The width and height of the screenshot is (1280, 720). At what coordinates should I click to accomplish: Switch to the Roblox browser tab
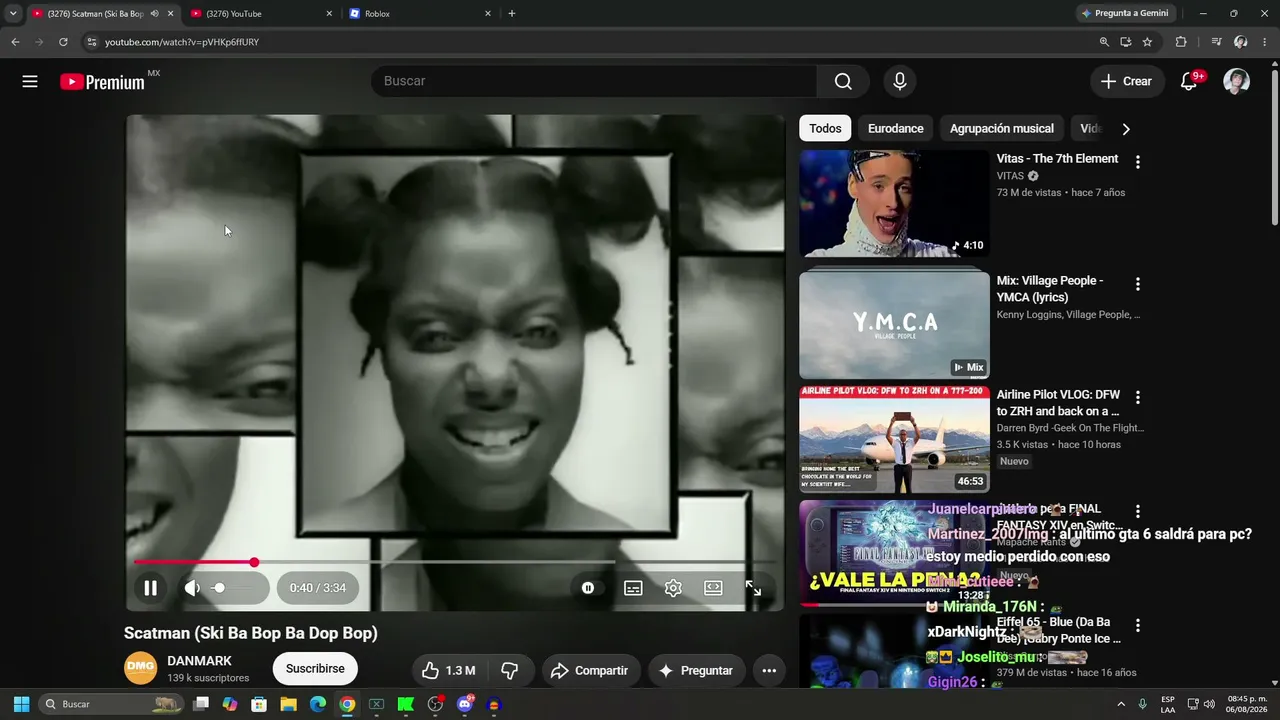[419, 14]
